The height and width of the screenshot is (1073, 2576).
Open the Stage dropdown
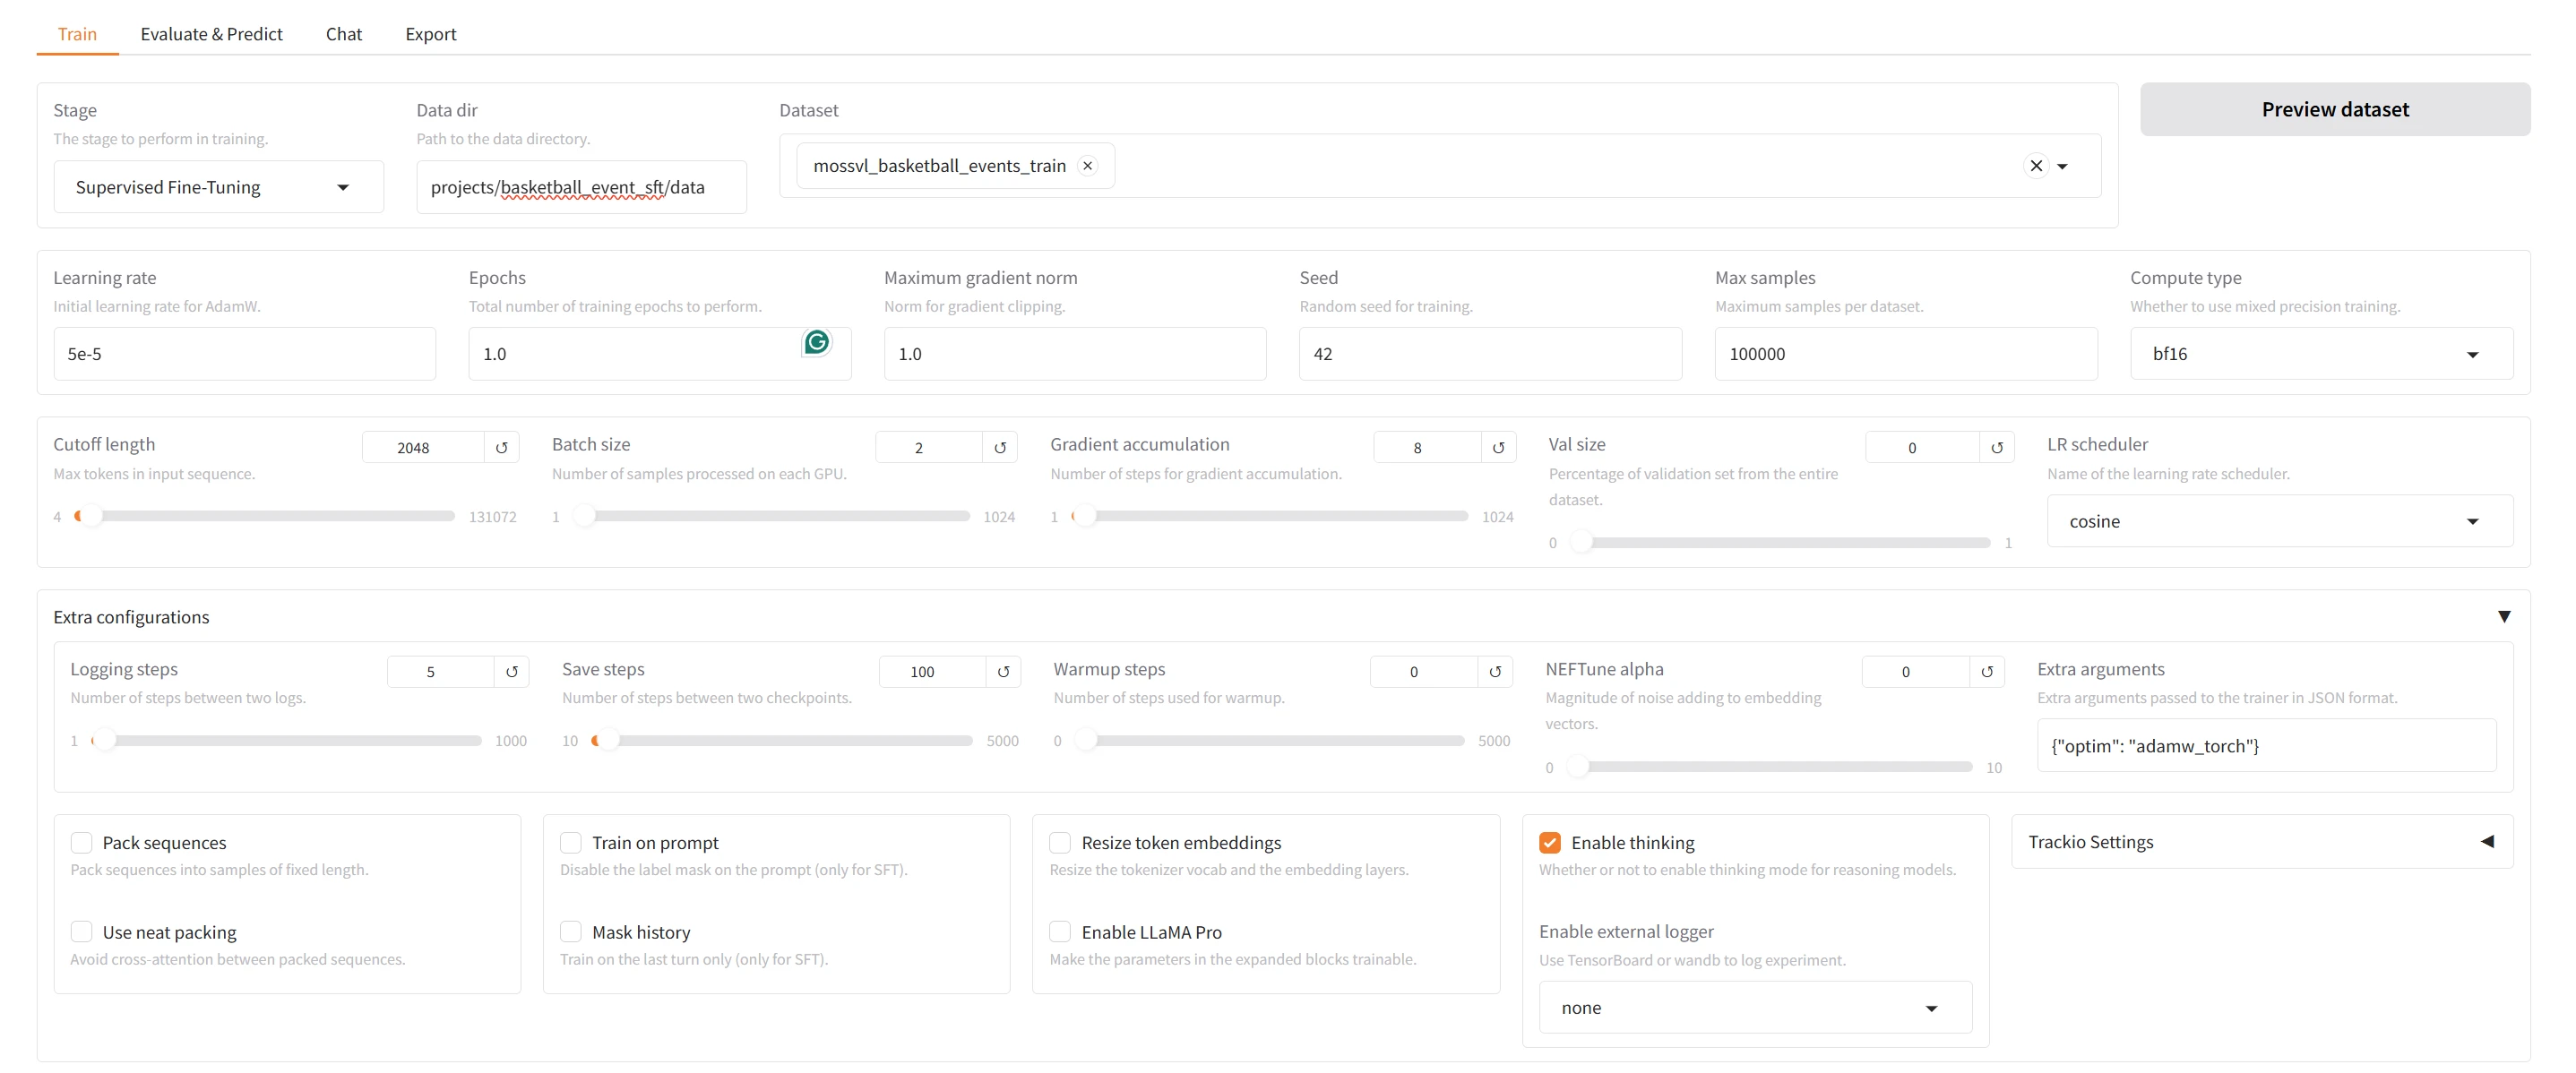(x=218, y=187)
